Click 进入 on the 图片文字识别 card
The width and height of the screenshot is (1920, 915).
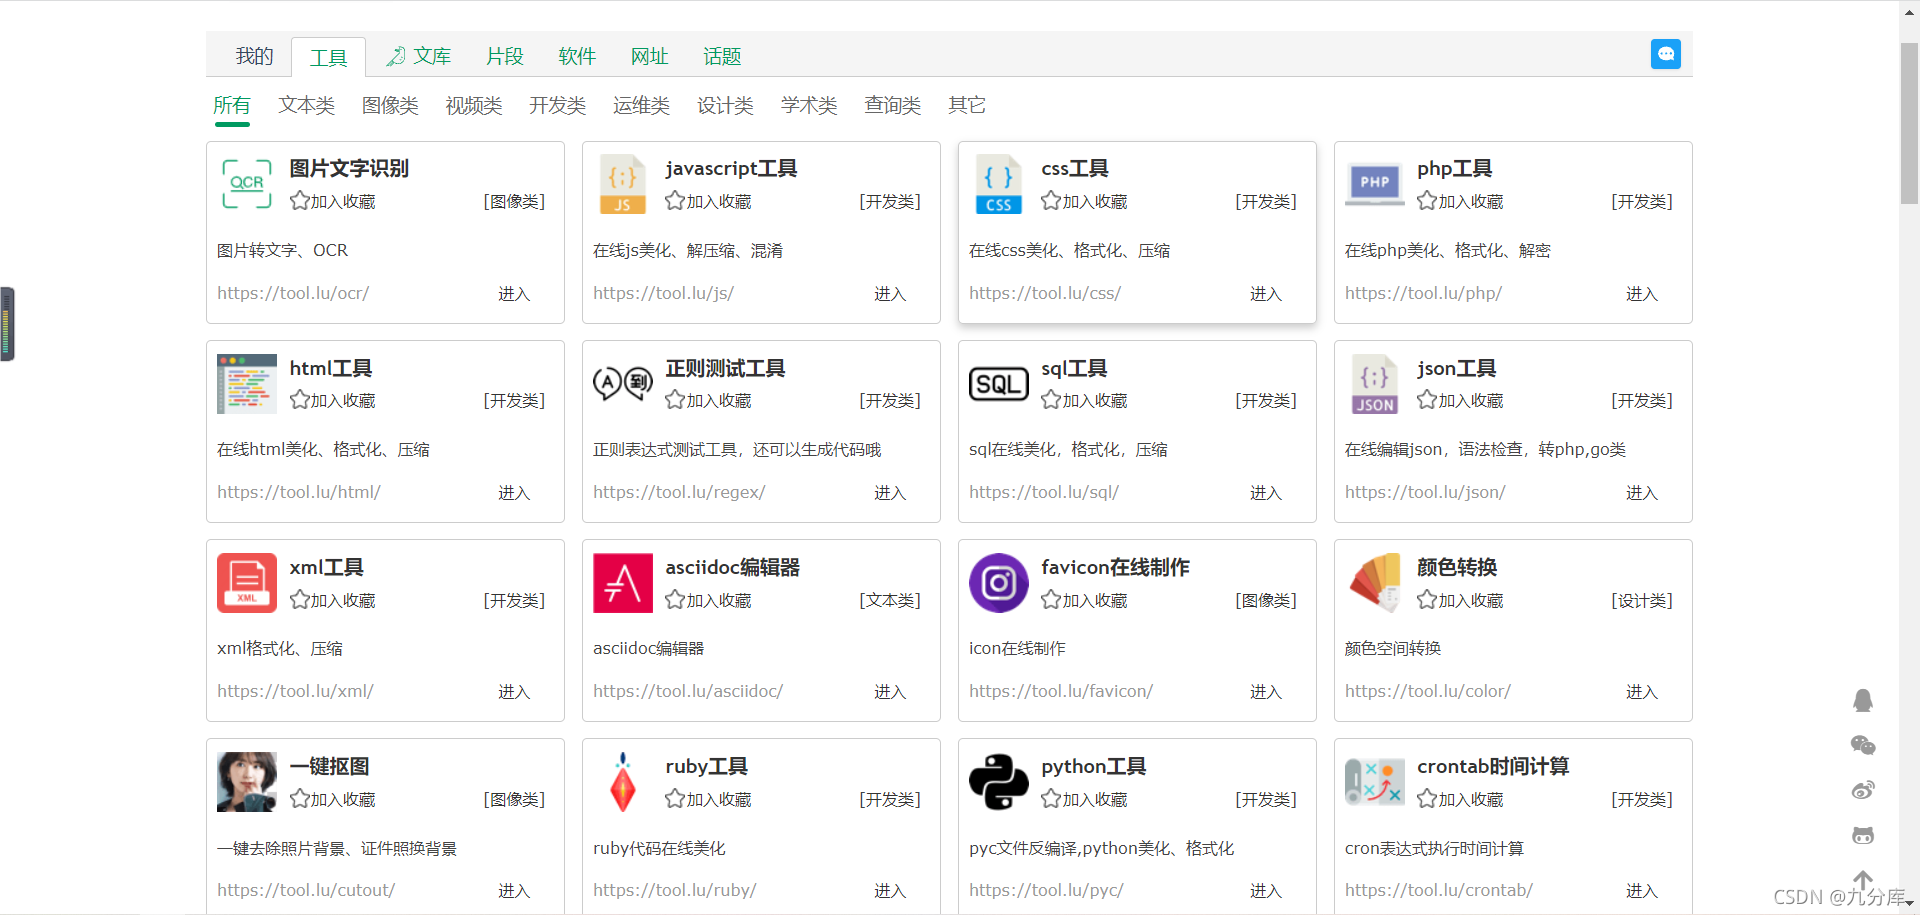click(x=514, y=293)
